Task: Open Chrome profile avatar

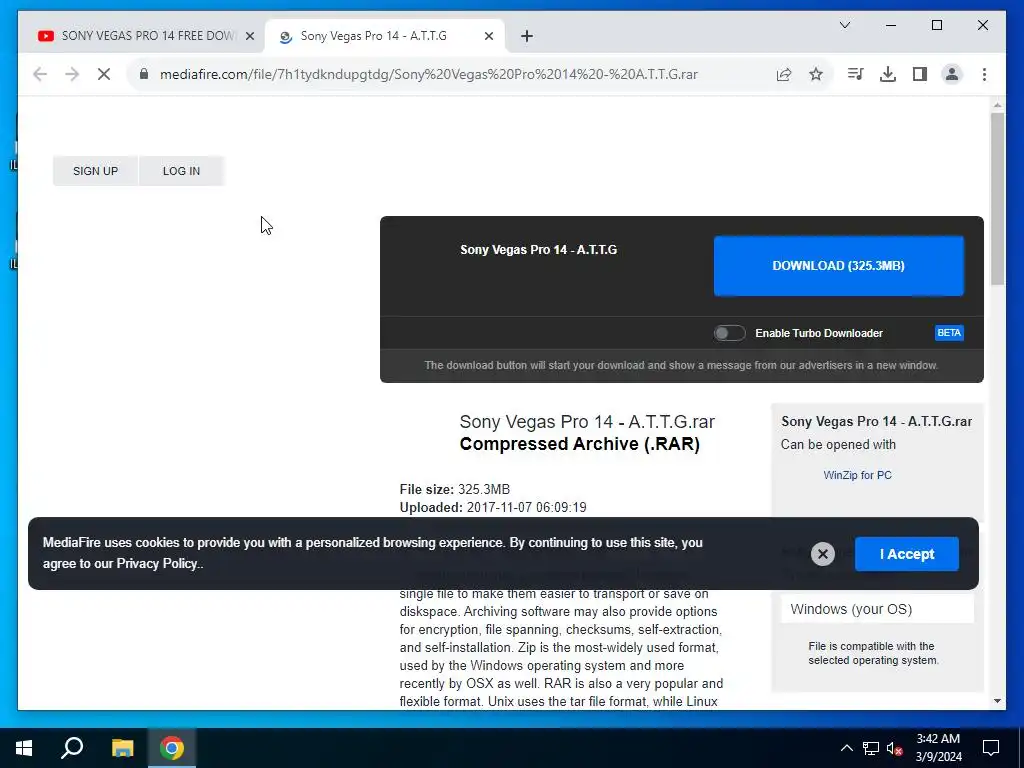Action: [x=952, y=74]
